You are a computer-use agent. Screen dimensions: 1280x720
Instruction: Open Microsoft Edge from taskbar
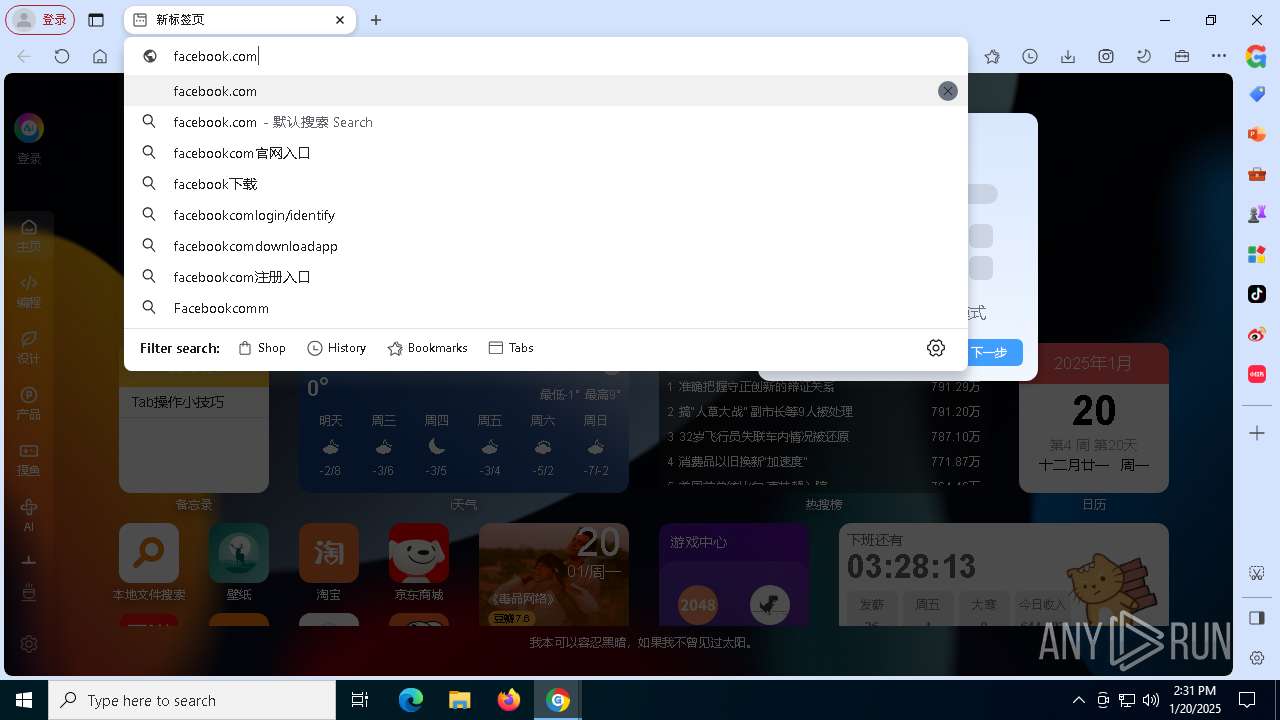[x=411, y=700]
